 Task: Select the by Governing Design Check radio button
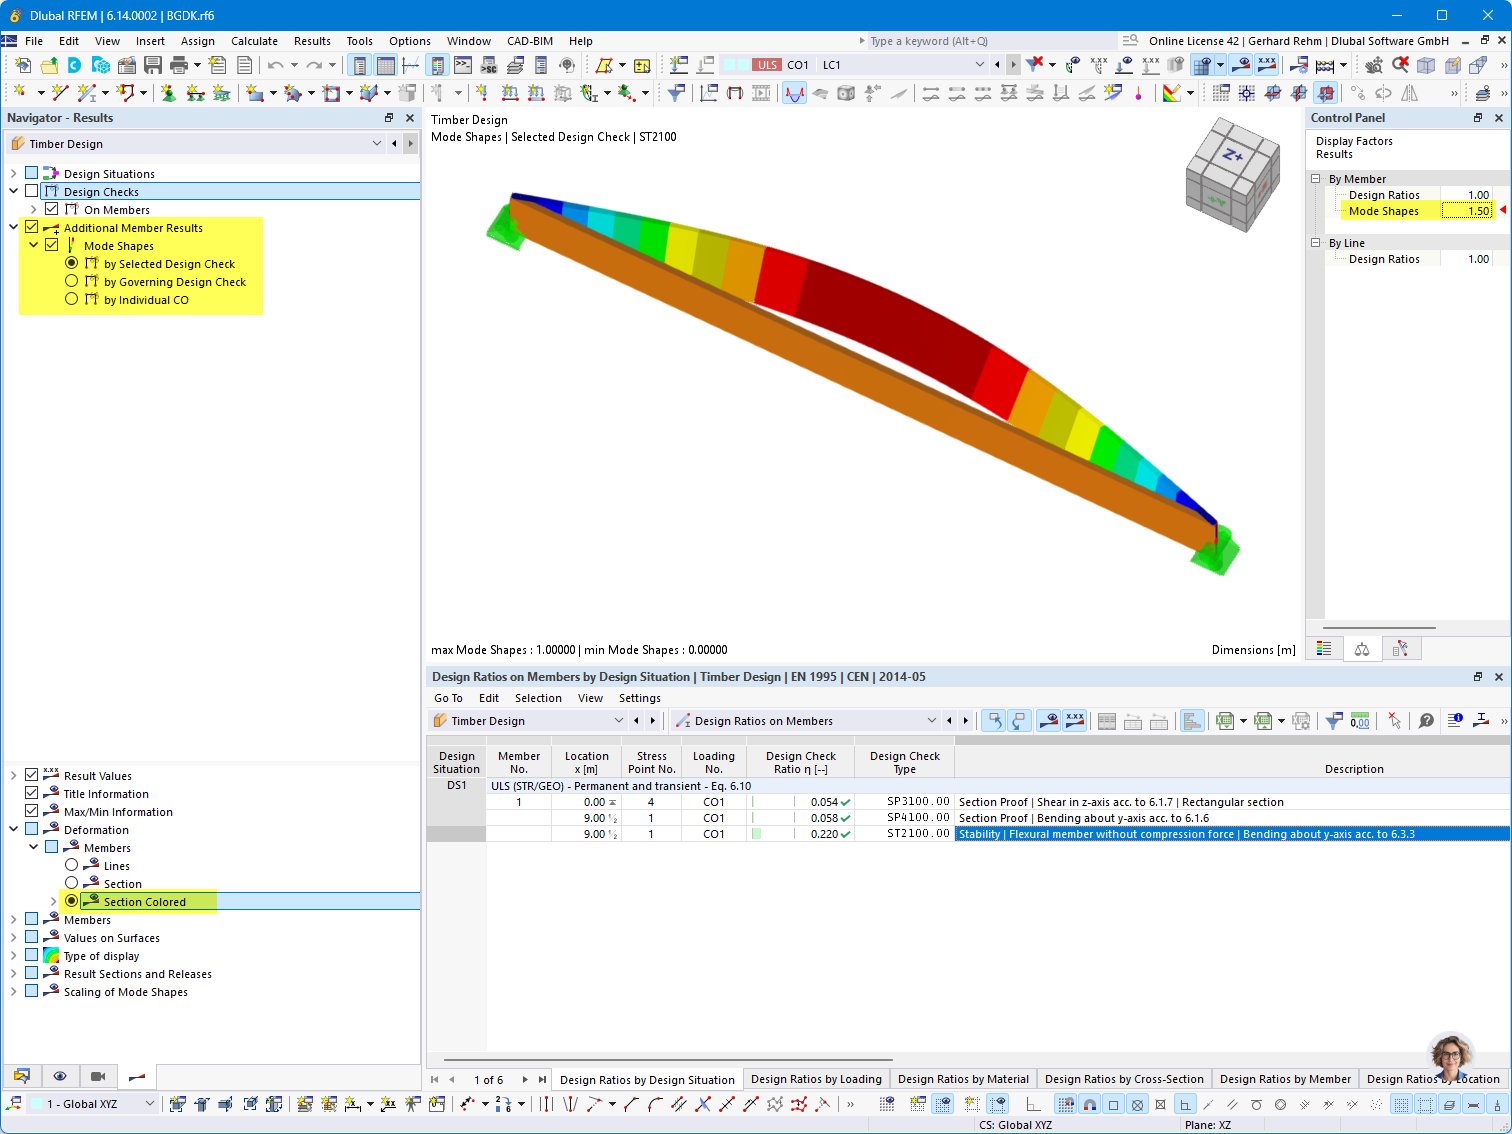click(72, 281)
